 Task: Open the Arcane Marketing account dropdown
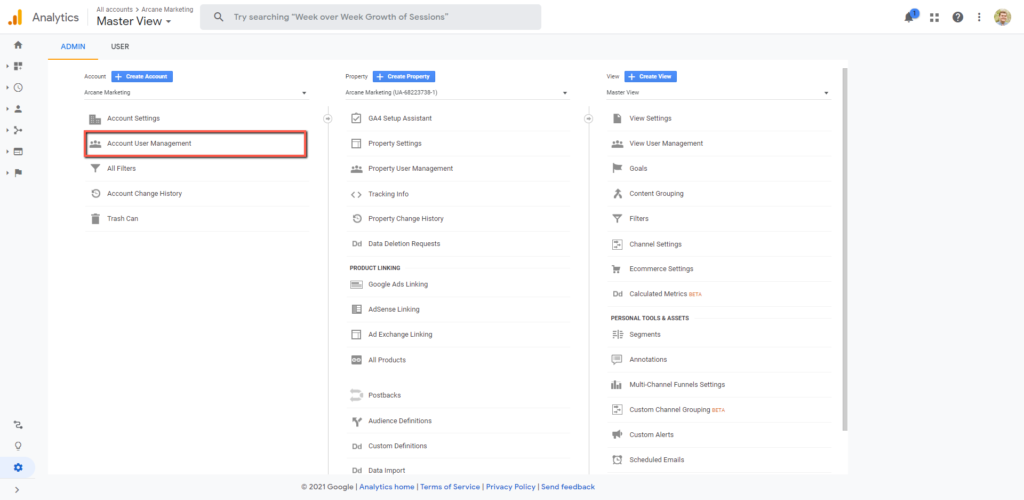tap(196, 93)
